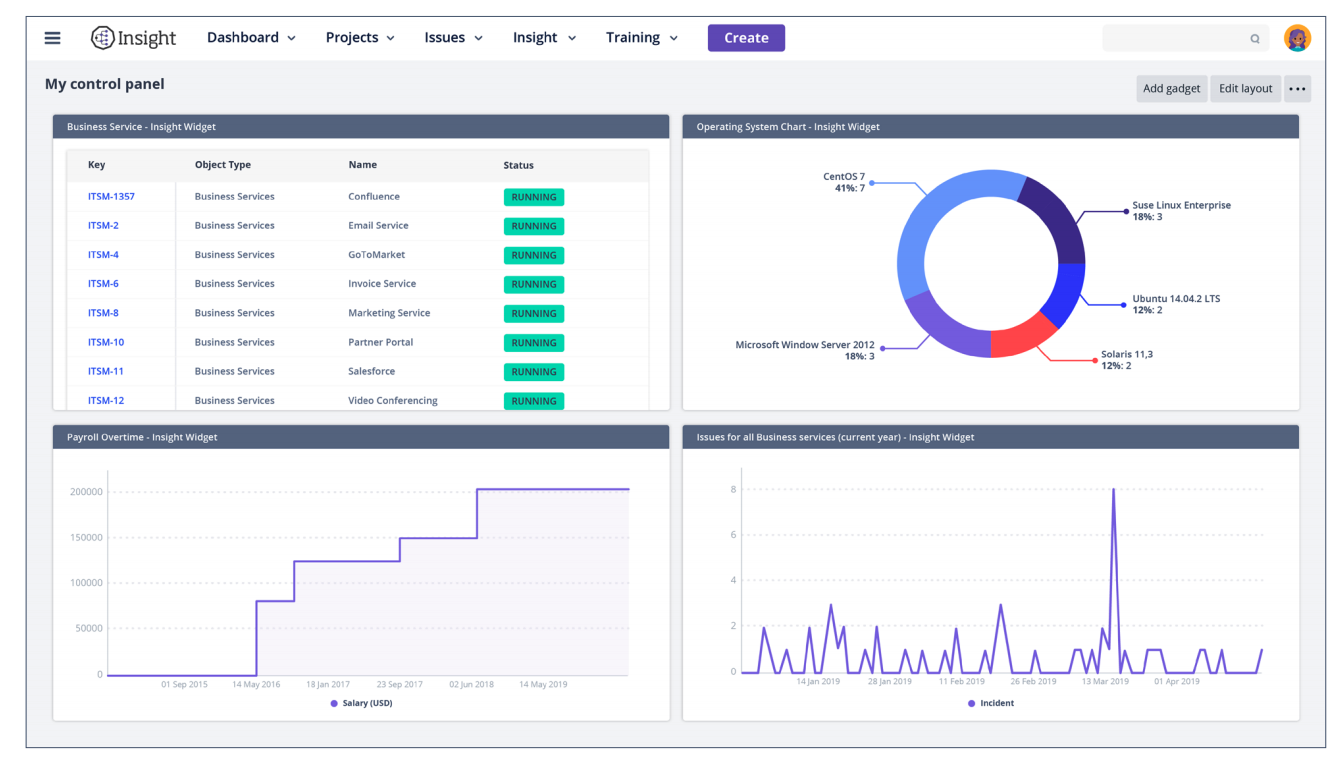The image size is (1339, 762).
Task: Click the Add gadget button
Action: coord(1171,88)
